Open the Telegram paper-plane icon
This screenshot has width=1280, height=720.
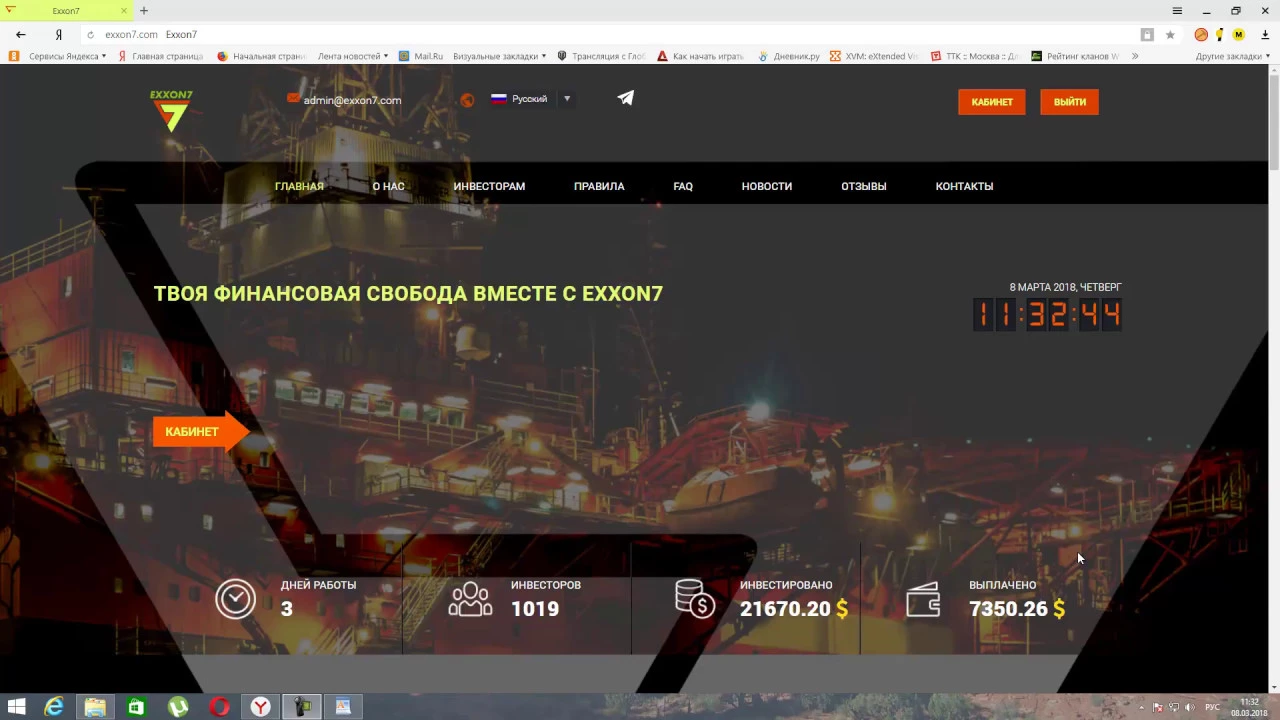click(x=625, y=98)
